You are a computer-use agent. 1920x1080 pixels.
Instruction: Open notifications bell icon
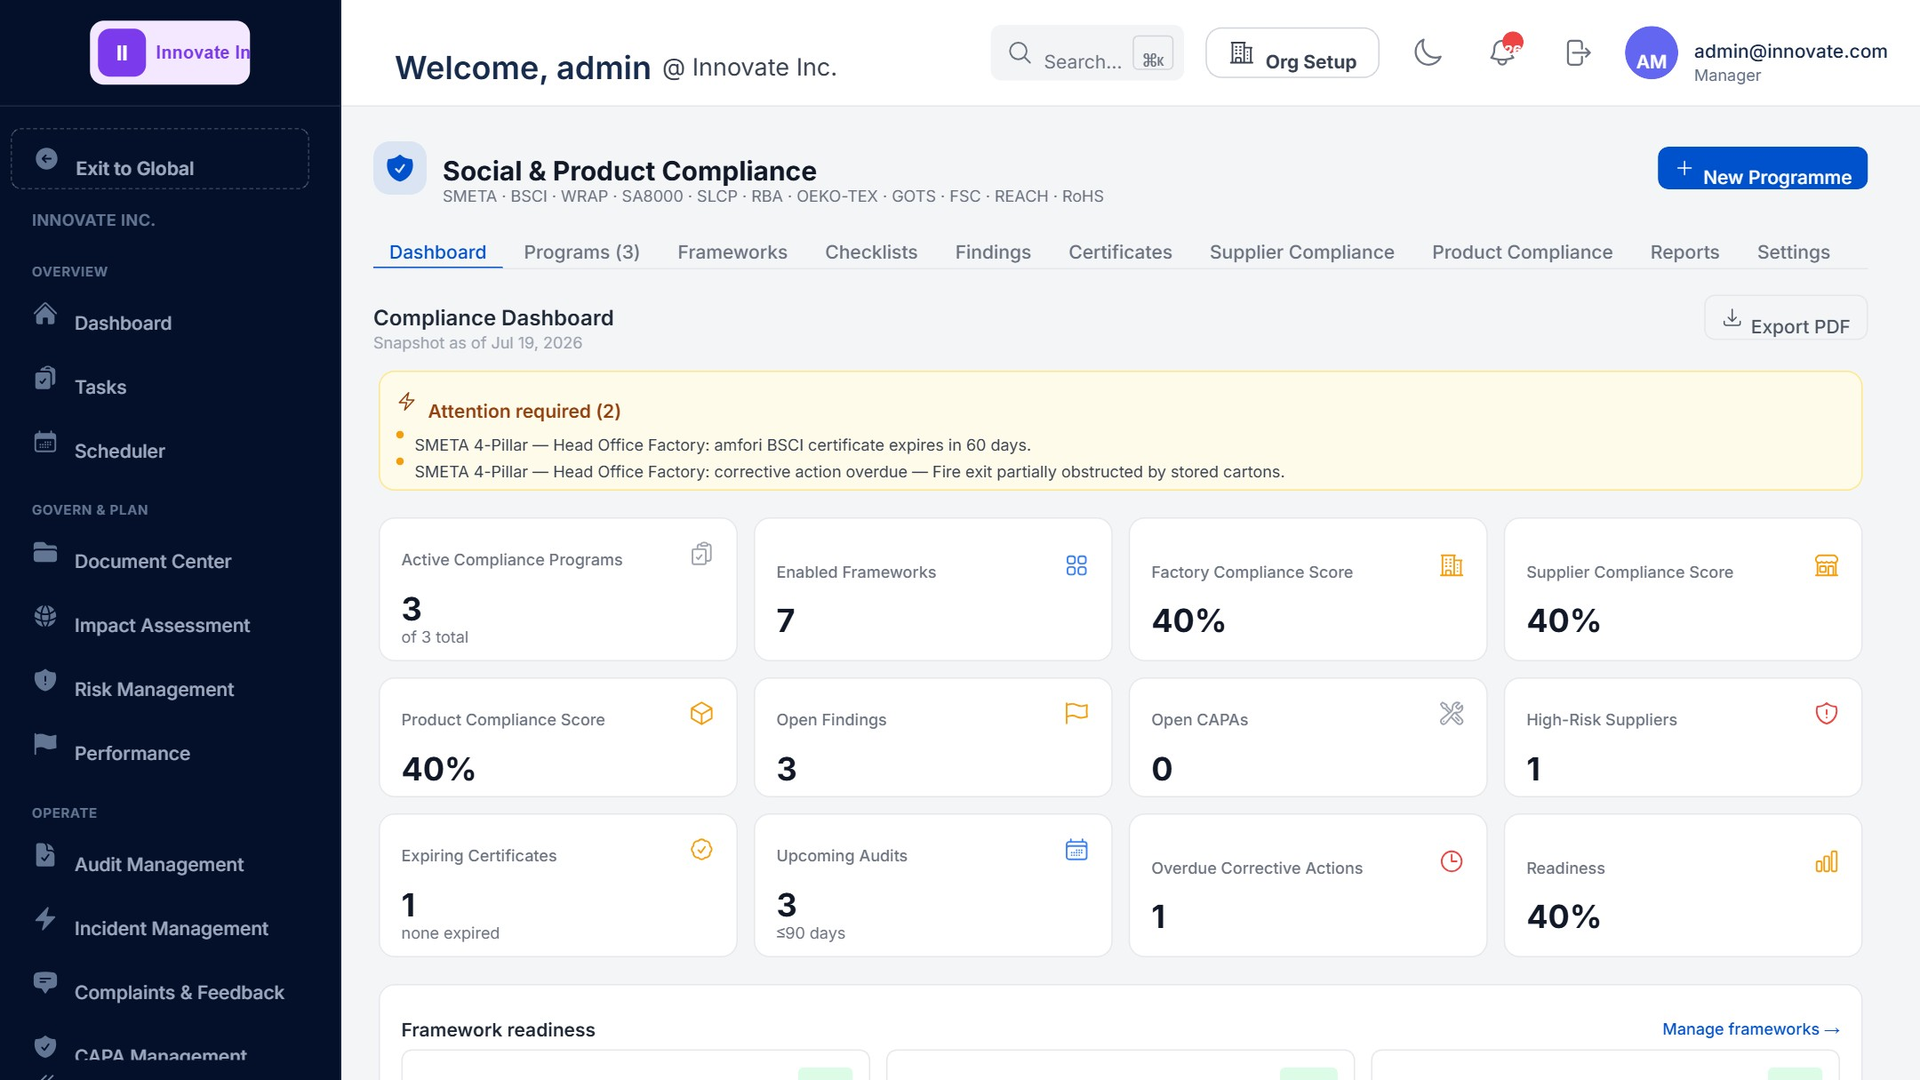(x=1502, y=52)
